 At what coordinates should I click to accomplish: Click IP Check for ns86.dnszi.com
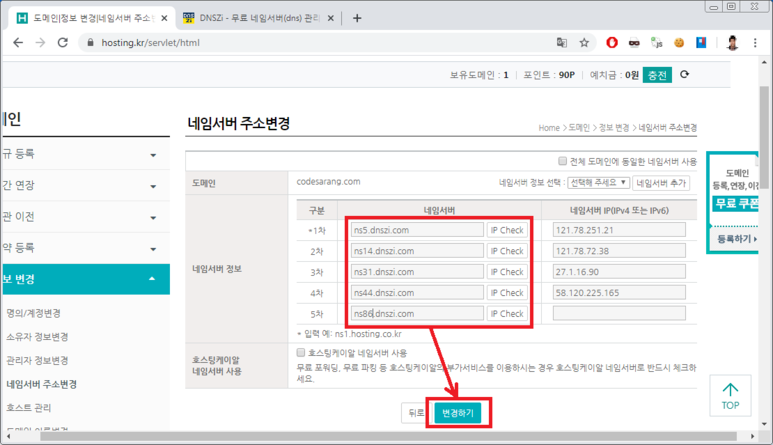(507, 313)
